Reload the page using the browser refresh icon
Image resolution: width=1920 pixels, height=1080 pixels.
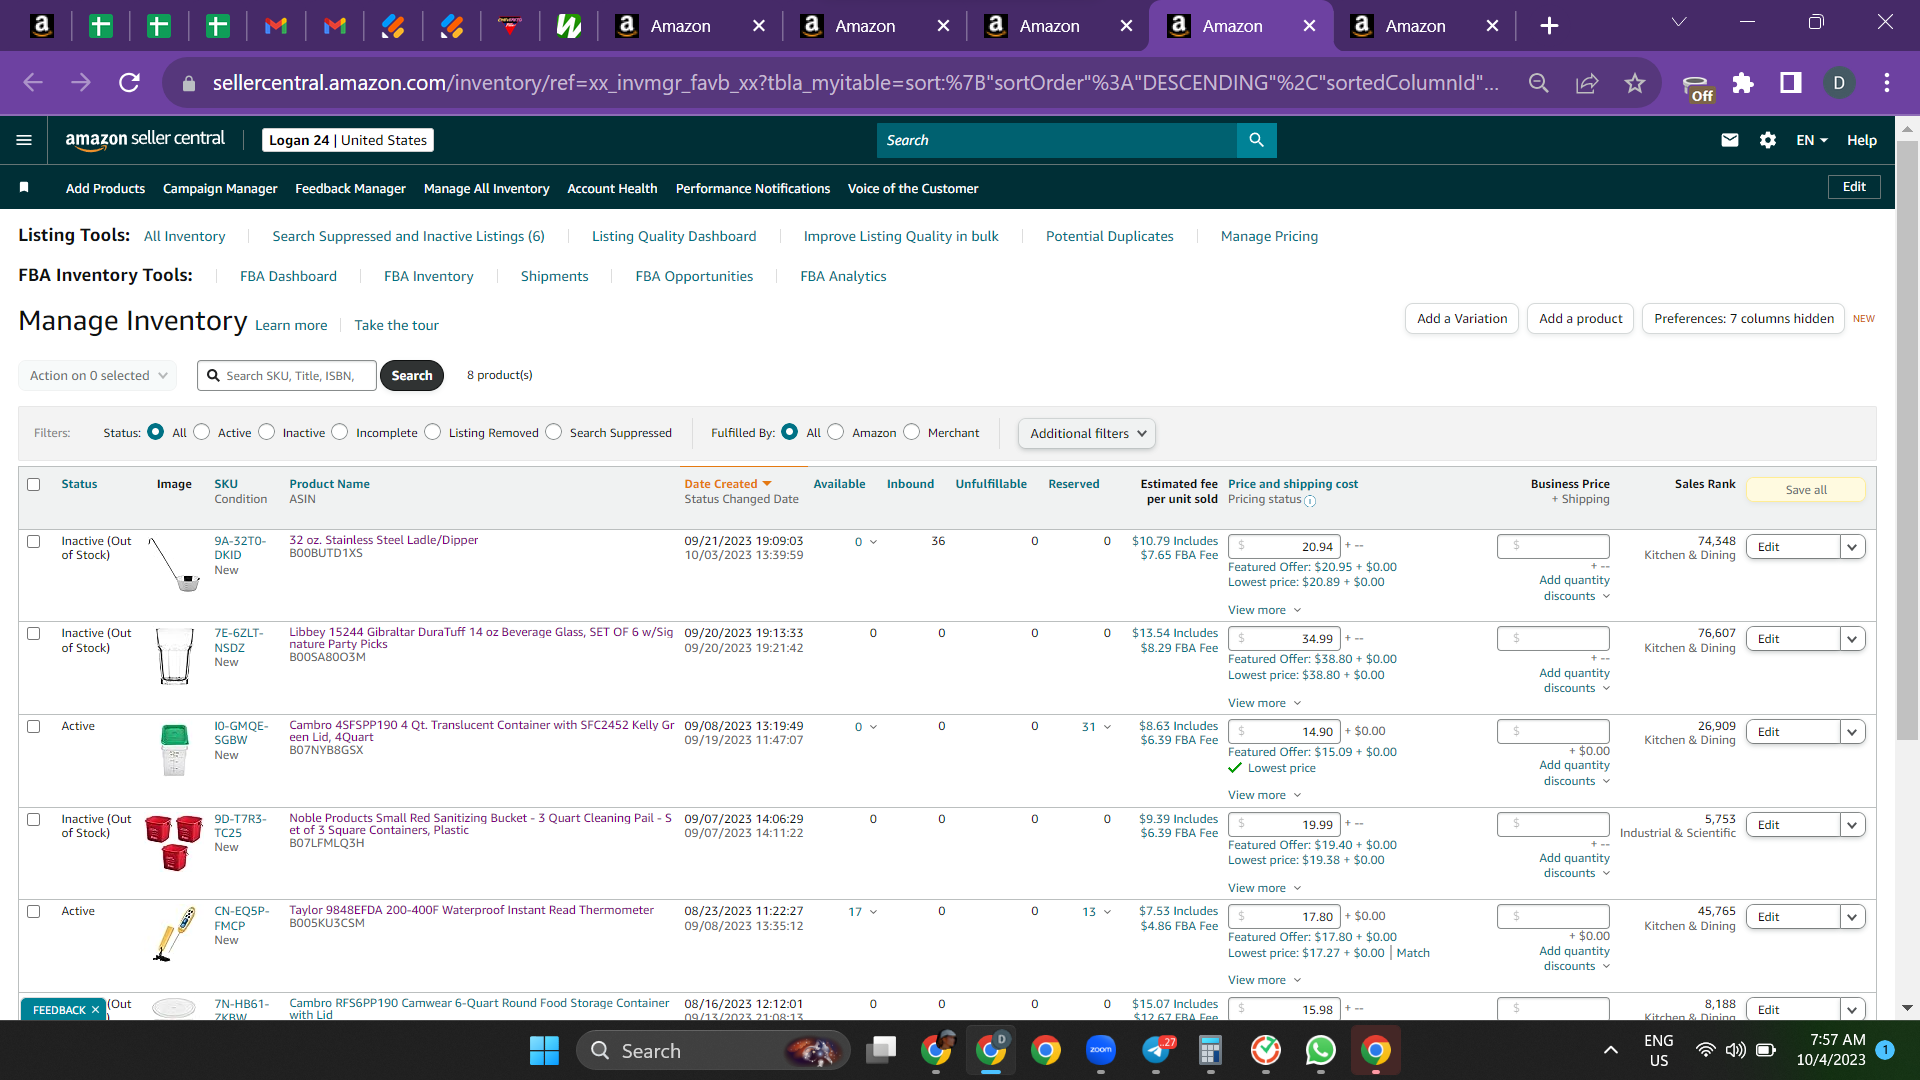click(129, 82)
